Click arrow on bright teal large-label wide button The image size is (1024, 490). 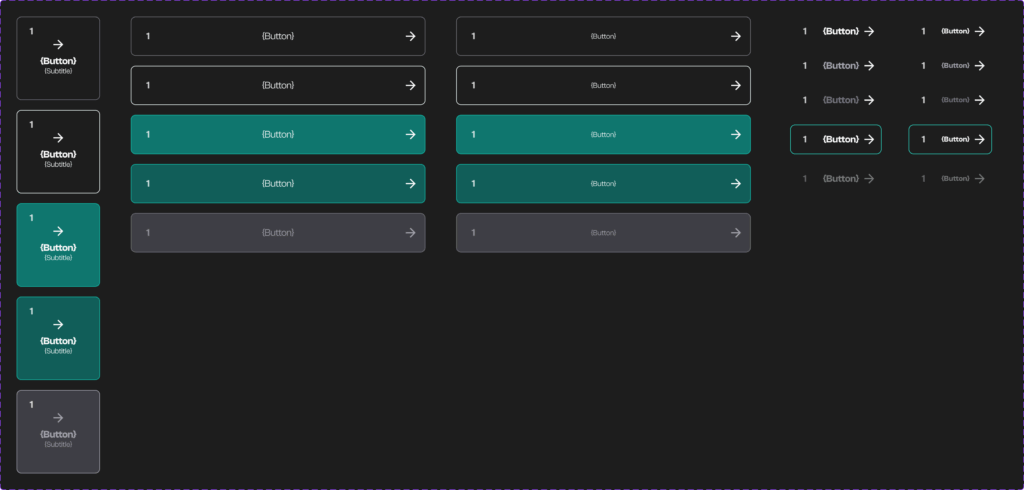[x=410, y=134]
